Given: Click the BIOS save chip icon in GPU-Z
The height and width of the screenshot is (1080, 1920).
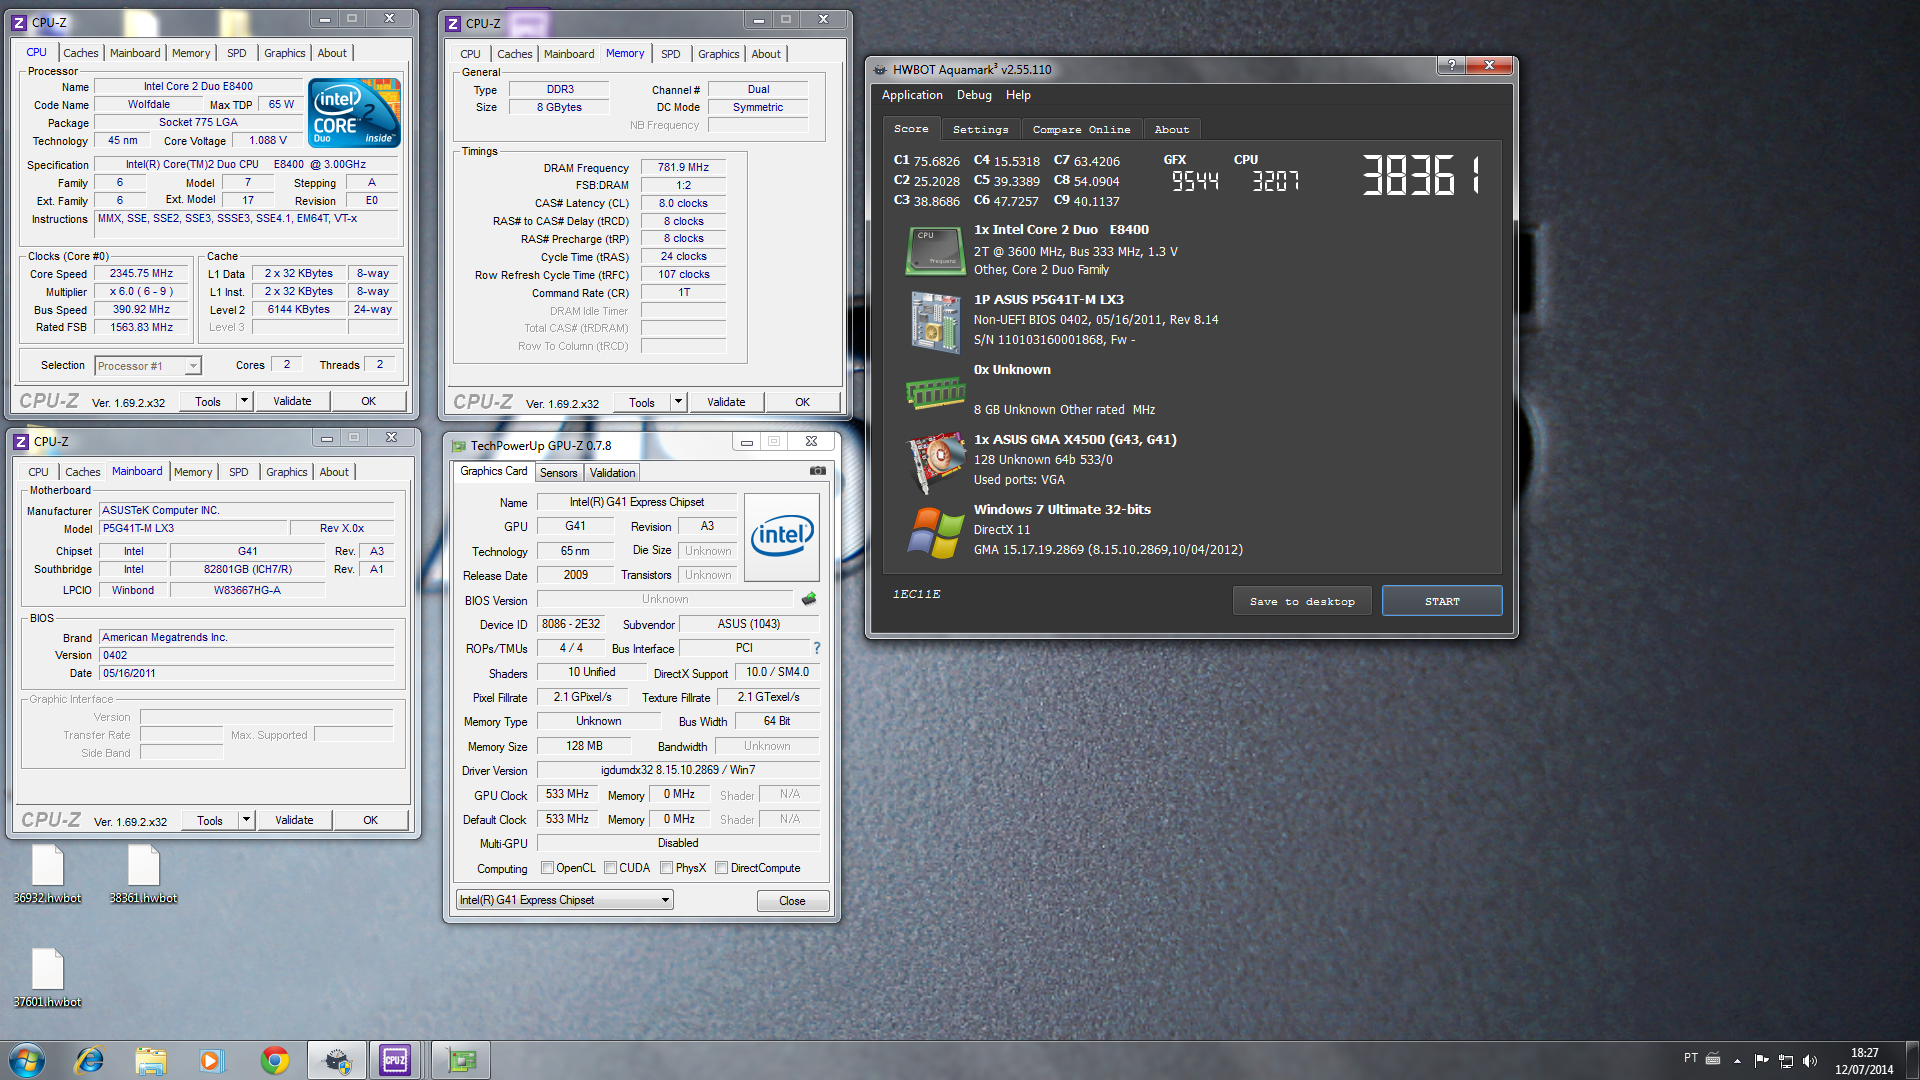Looking at the screenshot, I should (x=809, y=599).
